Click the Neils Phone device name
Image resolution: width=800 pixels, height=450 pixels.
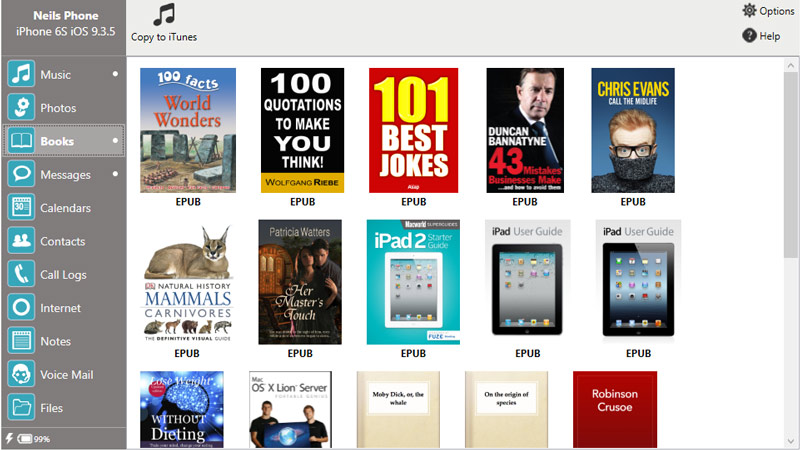point(66,16)
